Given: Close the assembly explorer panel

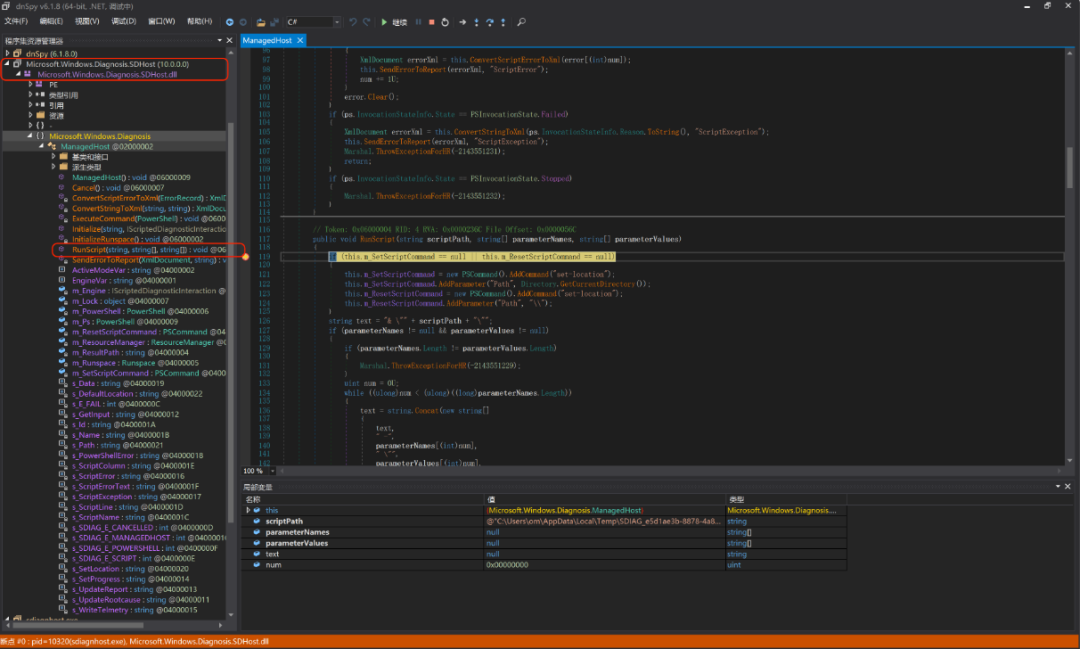Looking at the screenshot, I should click(x=230, y=41).
